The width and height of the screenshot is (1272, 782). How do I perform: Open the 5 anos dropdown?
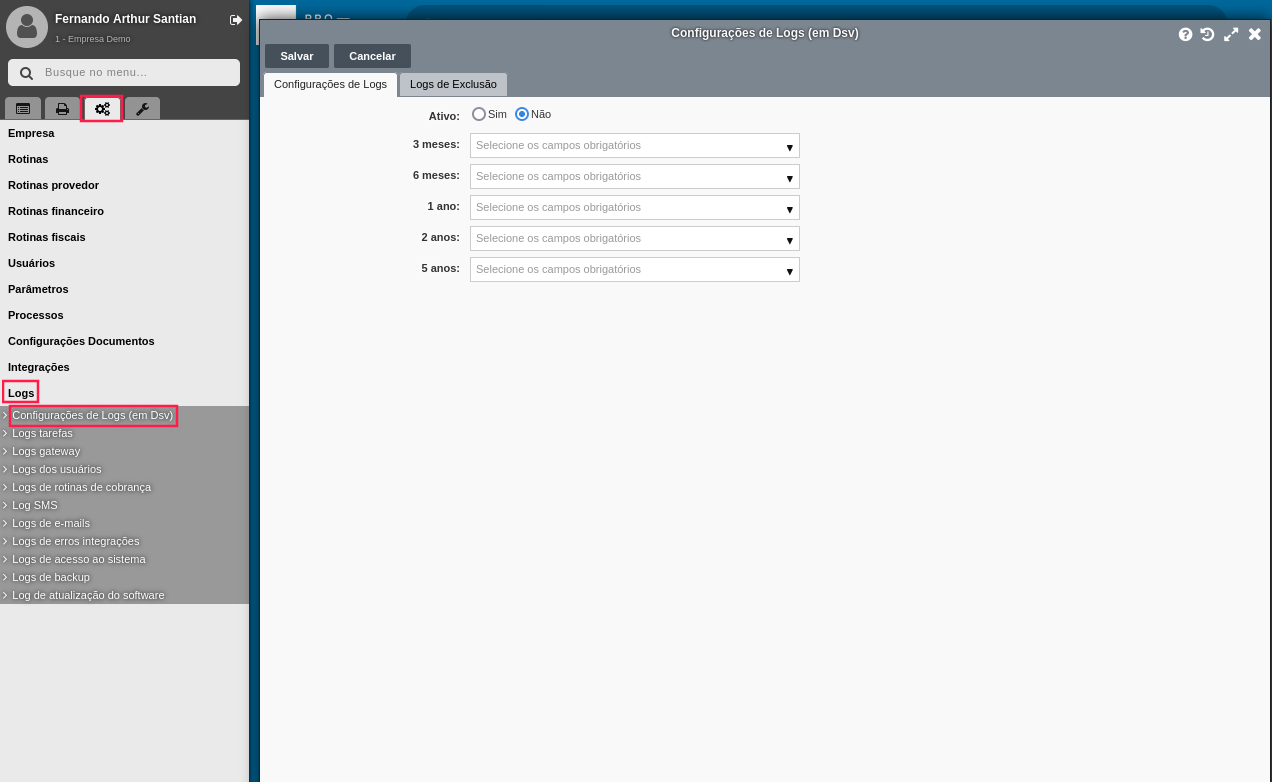635,270
